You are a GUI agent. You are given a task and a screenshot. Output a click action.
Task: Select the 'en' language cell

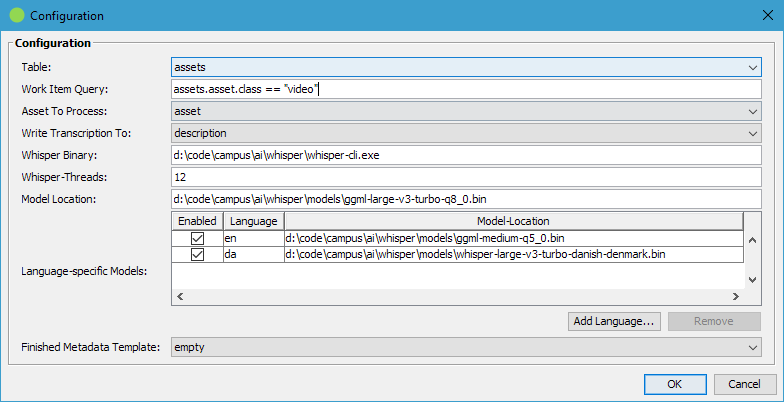point(254,238)
